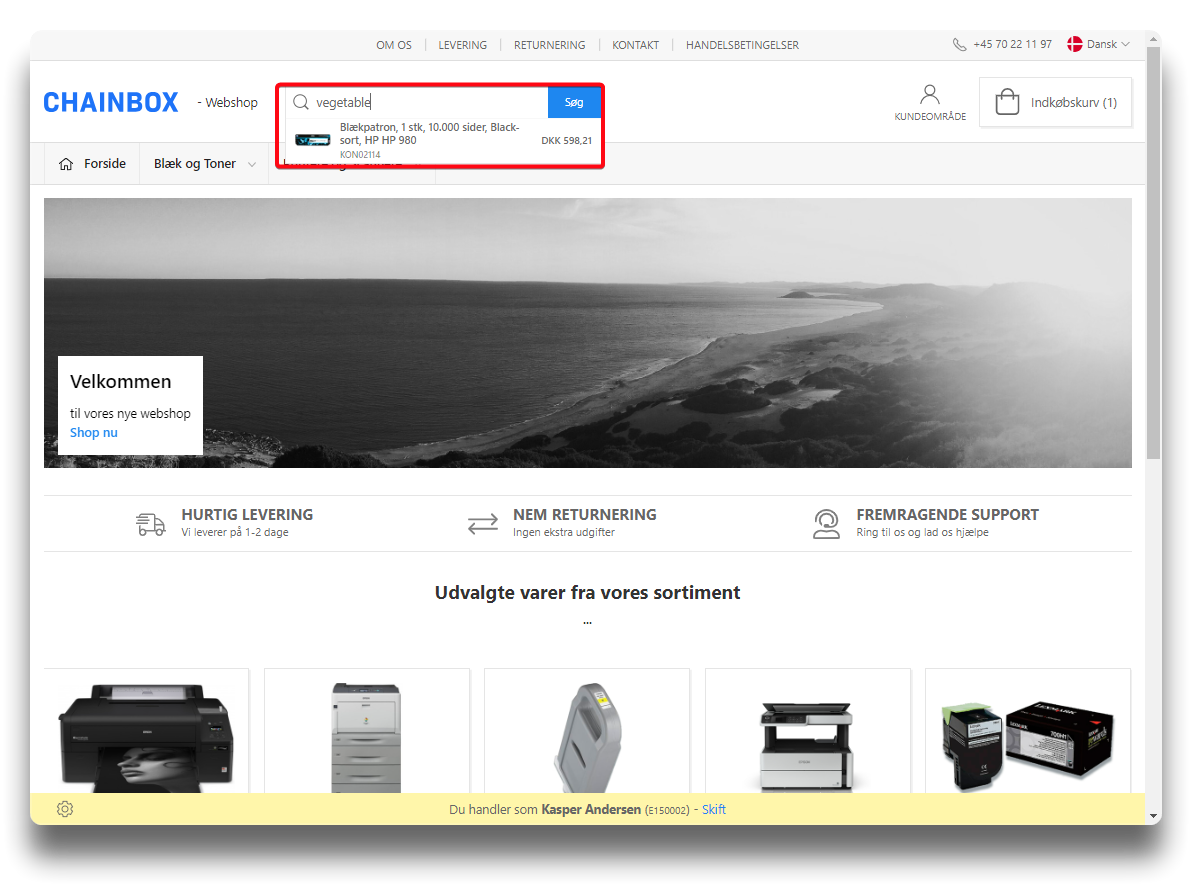
Task: Open settings gear in yellow bar
Action: pyautogui.click(x=65, y=809)
